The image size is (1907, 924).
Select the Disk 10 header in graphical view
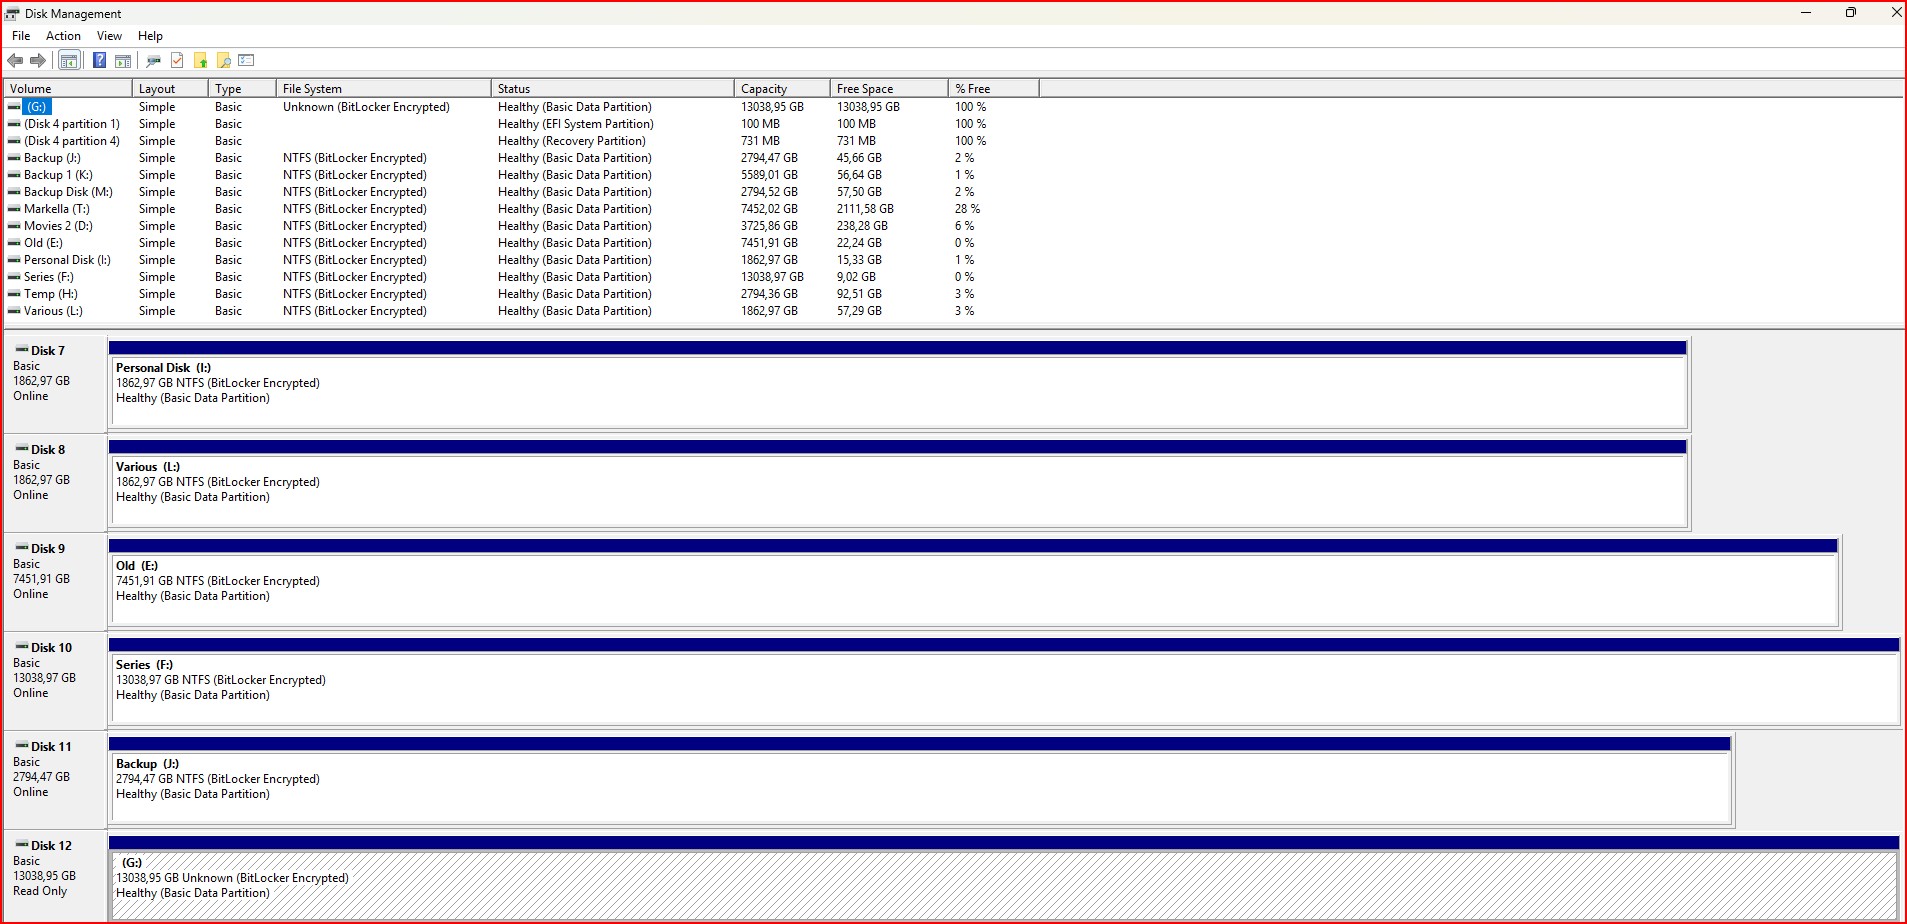pyautogui.click(x=55, y=681)
